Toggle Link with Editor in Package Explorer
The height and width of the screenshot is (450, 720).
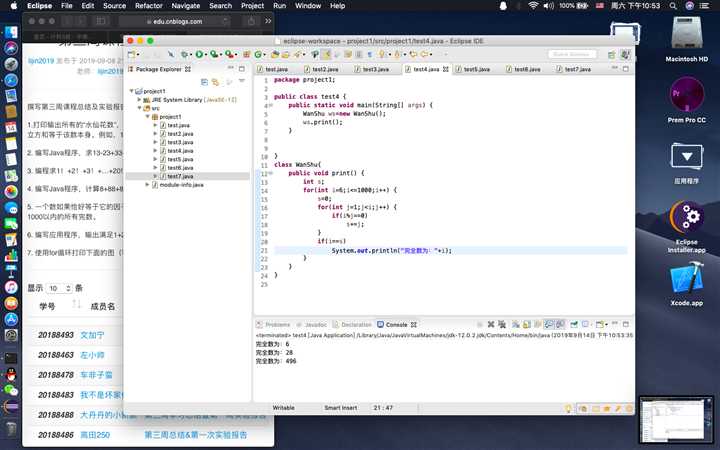pos(215,82)
